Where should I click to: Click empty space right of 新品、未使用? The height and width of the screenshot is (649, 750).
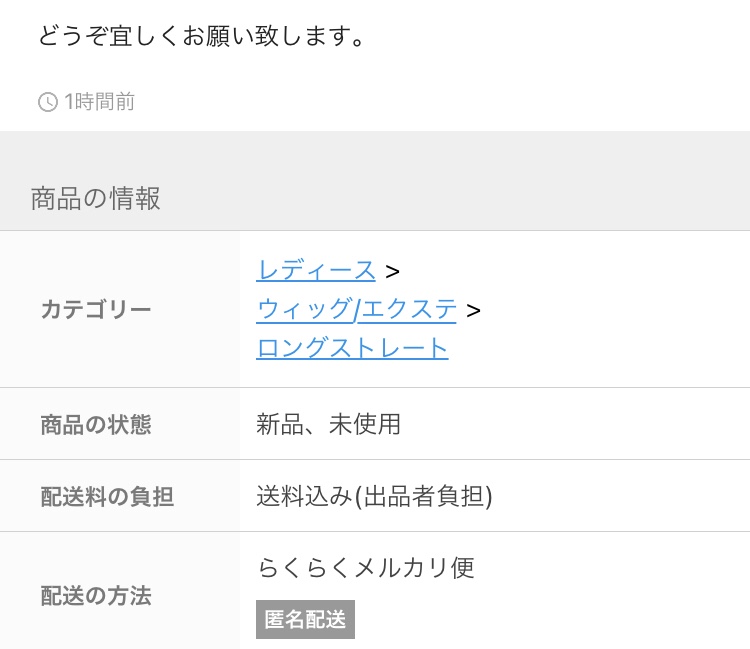coord(574,424)
